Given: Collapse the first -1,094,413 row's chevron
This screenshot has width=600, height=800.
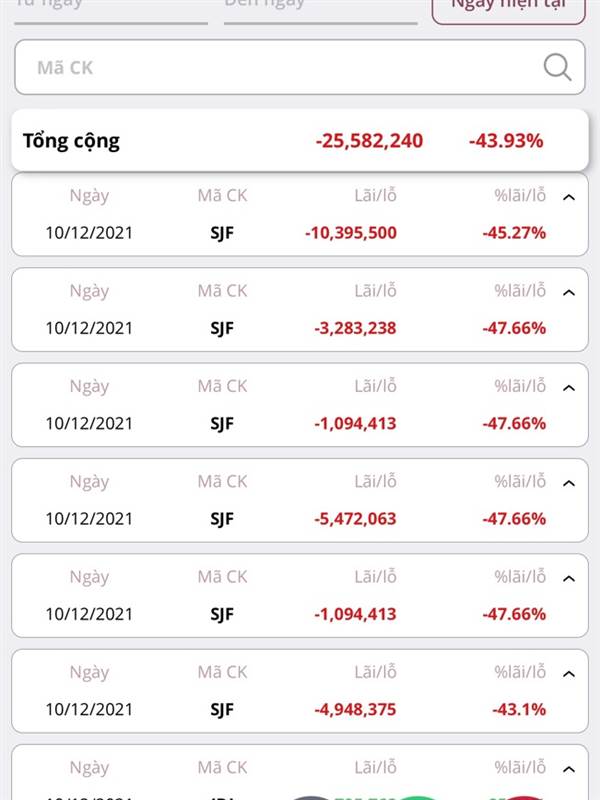Looking at the screenshot, I should 569,388.
